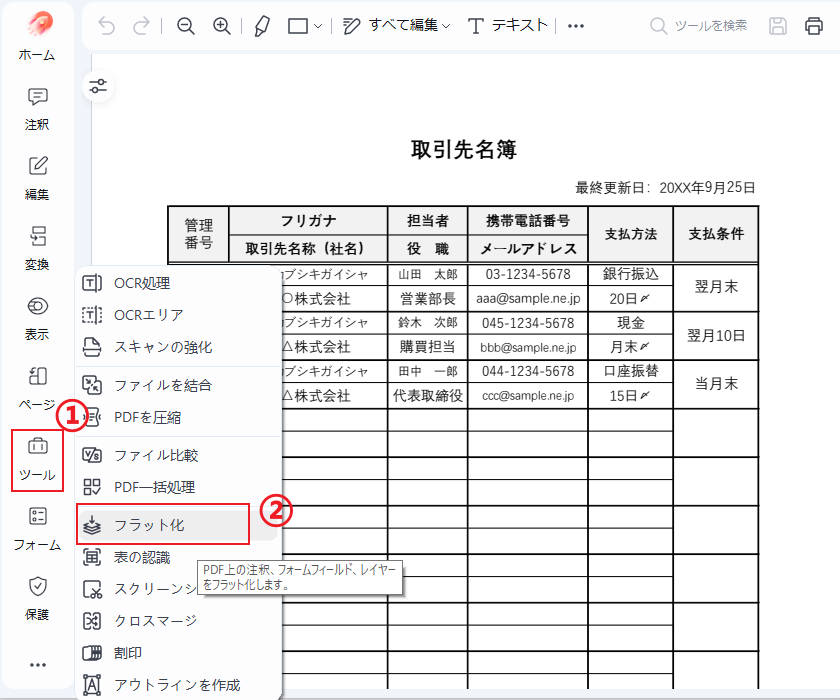Open the view settings sliders icon below the toolbar
The height and width of the screenshot is (700, 840).
[x=98, y=87]
